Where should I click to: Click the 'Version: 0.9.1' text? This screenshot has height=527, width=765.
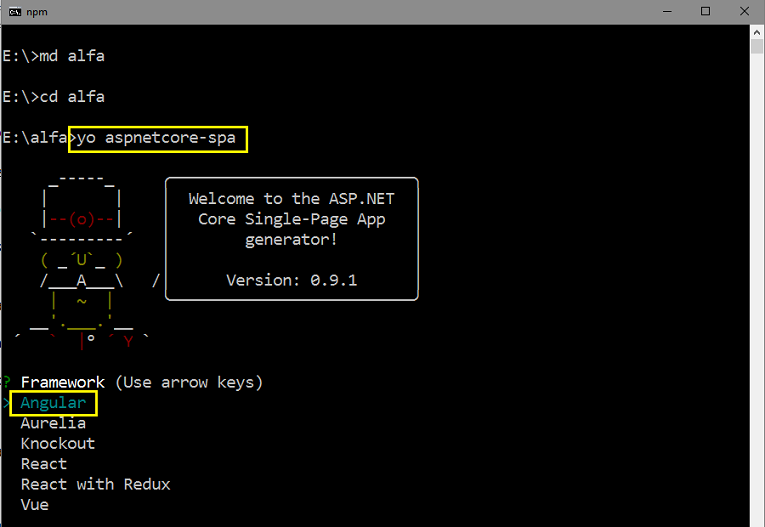(x=292, y=281)
